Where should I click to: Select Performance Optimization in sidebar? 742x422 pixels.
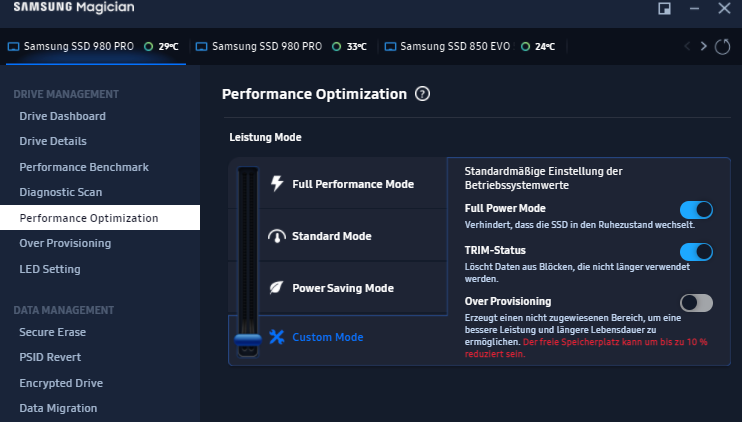point(100,218)
